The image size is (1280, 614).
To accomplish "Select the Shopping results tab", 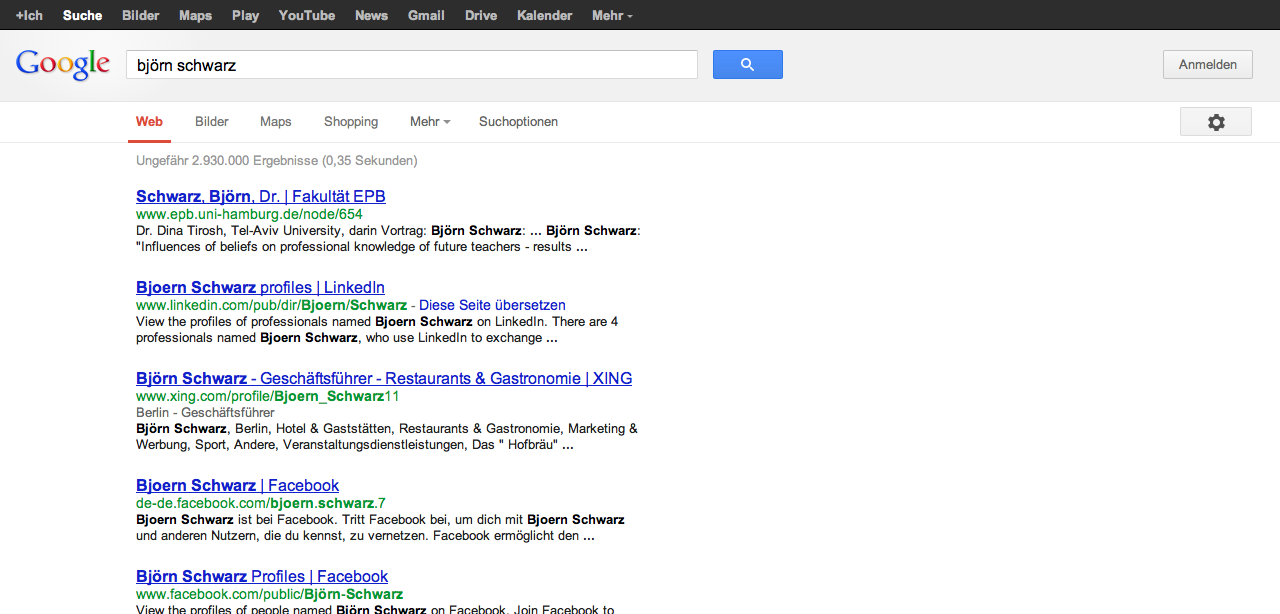I will coord(350,122).
